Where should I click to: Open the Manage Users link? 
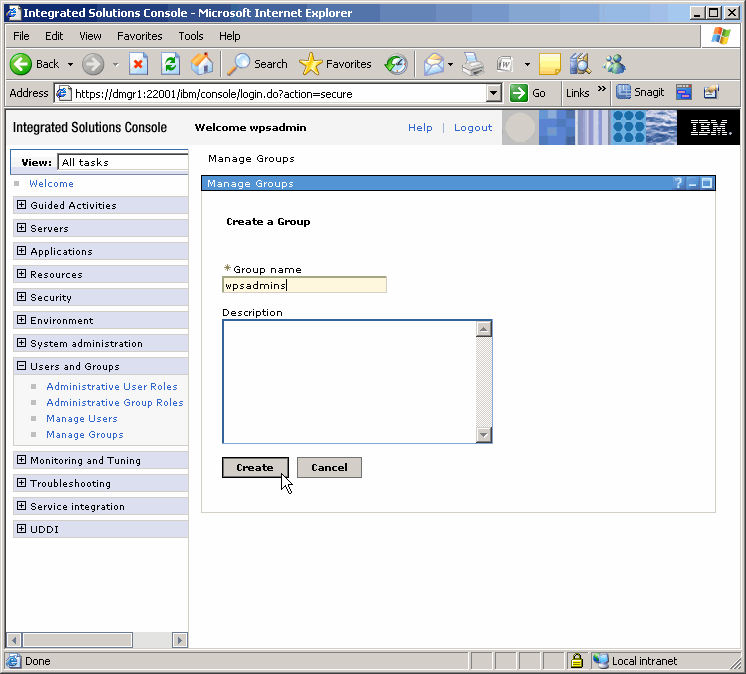pos(81,419)
